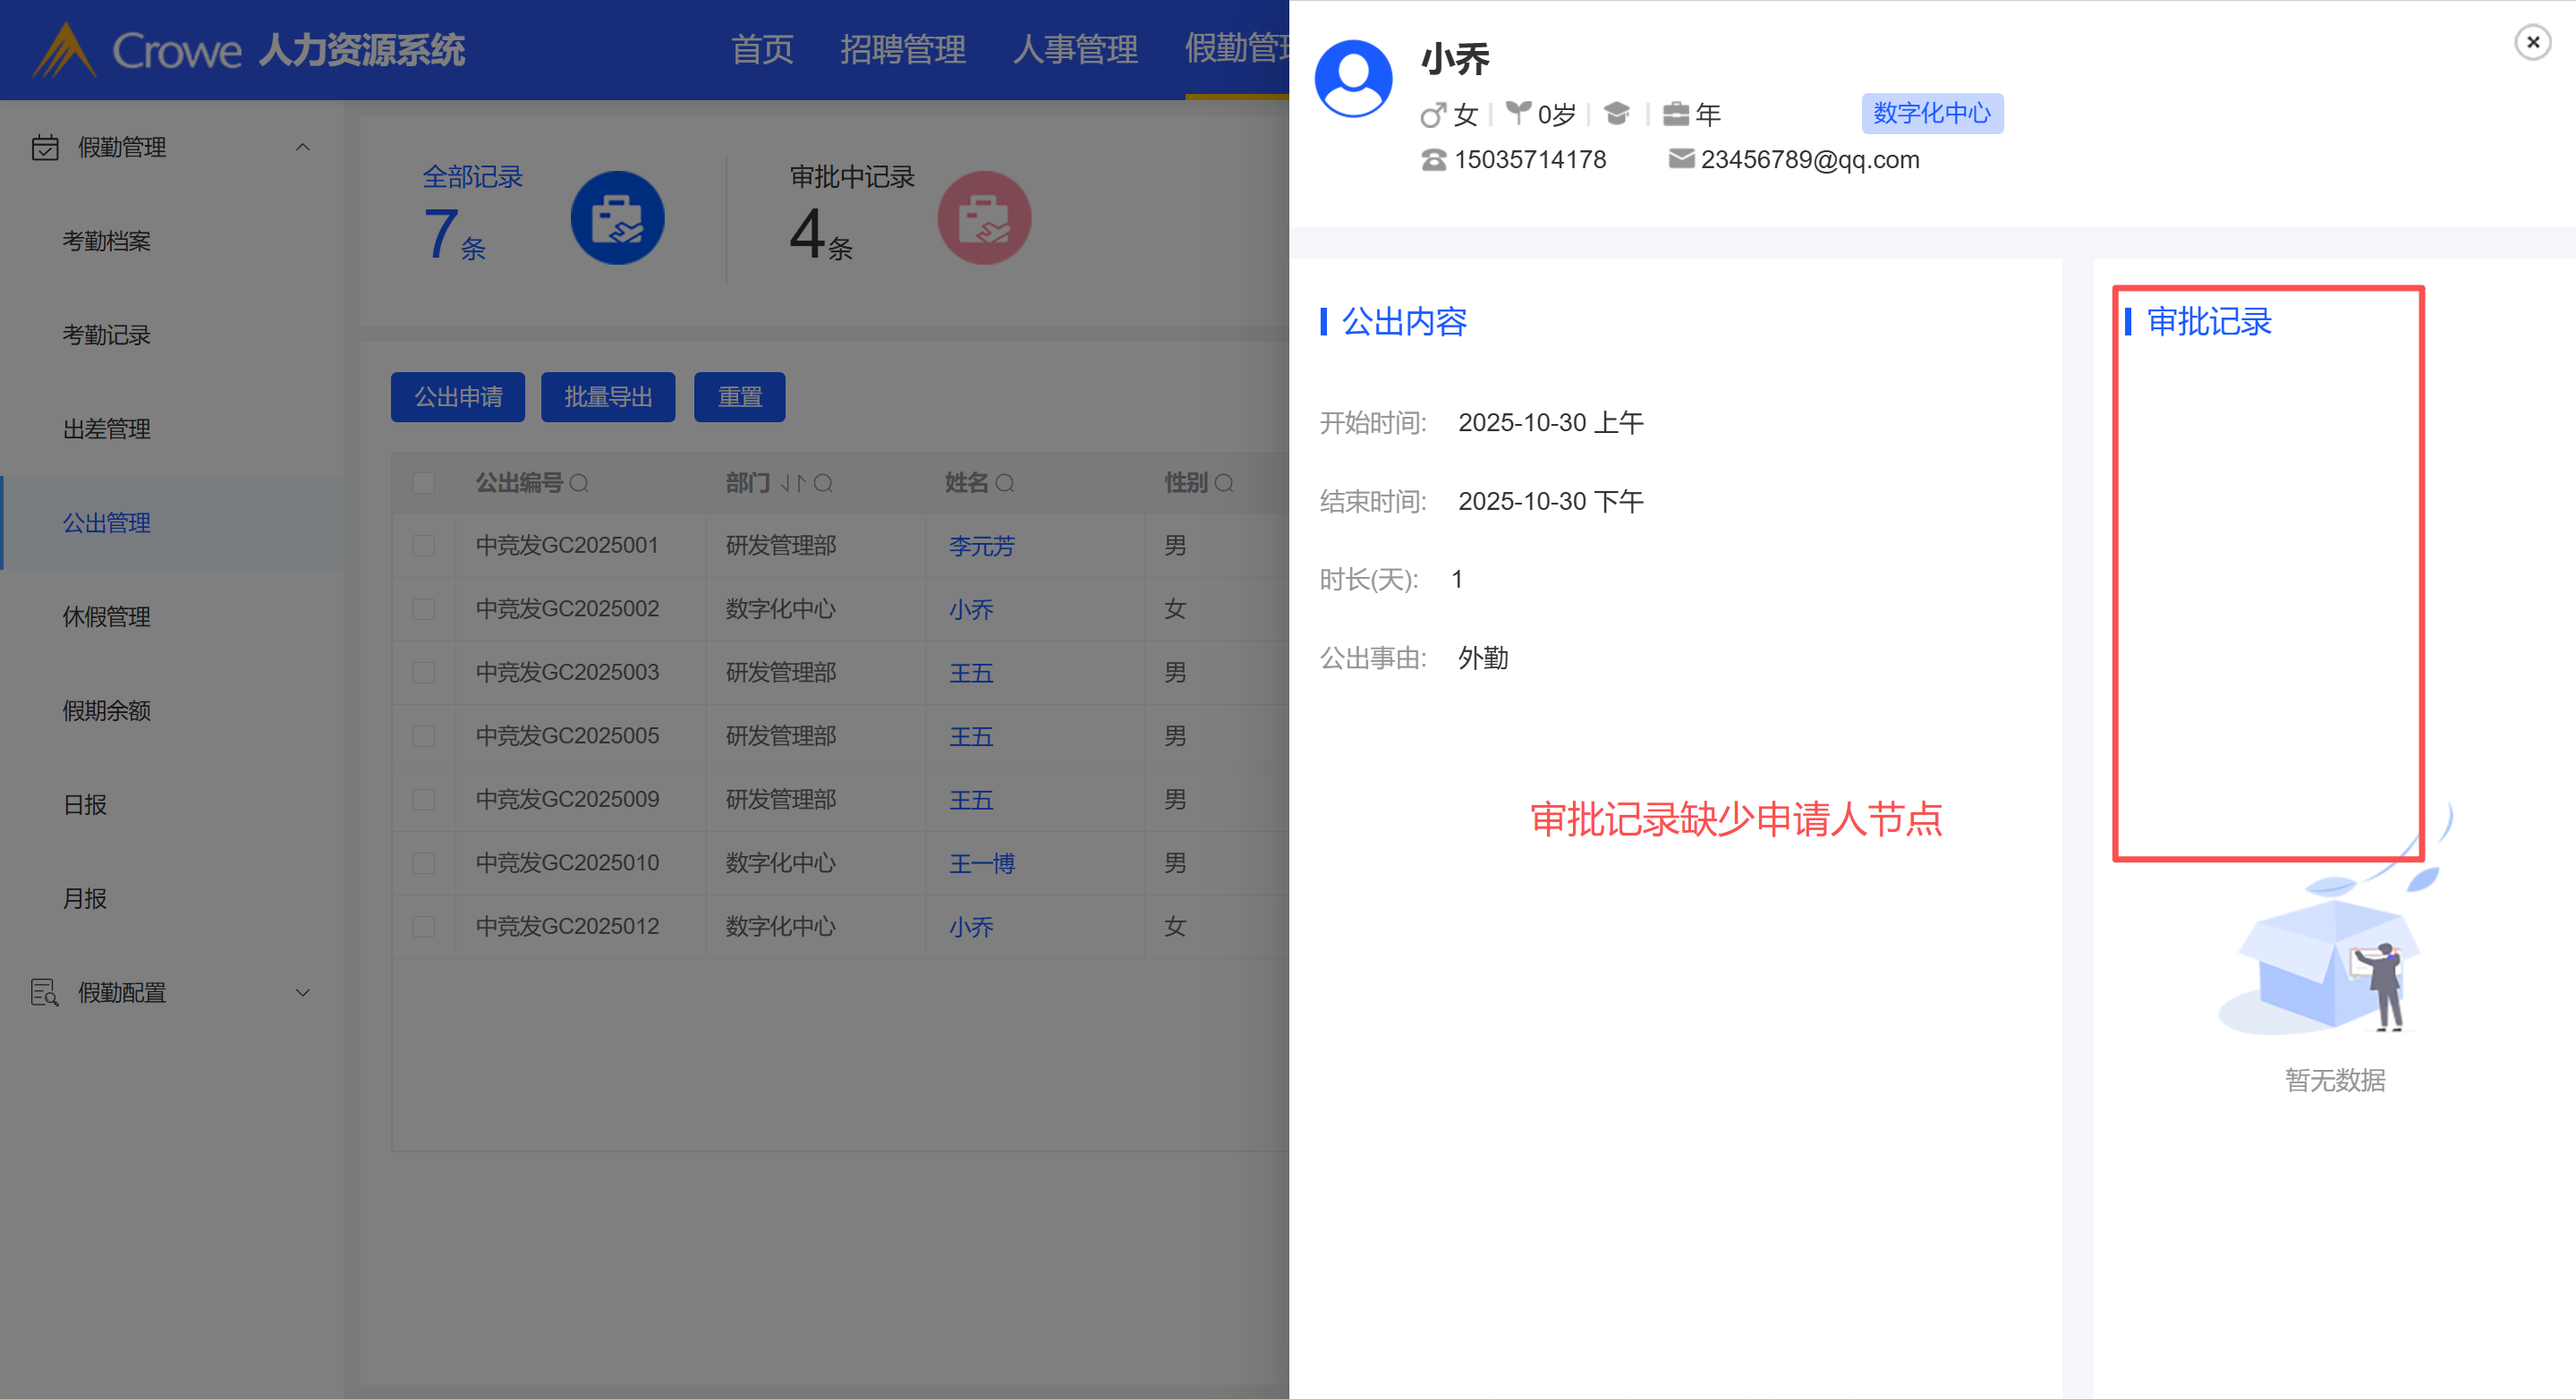This screenshot has width=2576, height=1400.
Task: Check the row 中竞发GC2025001 checkbox
Action: pyautogui.click(x=424, y=546)
